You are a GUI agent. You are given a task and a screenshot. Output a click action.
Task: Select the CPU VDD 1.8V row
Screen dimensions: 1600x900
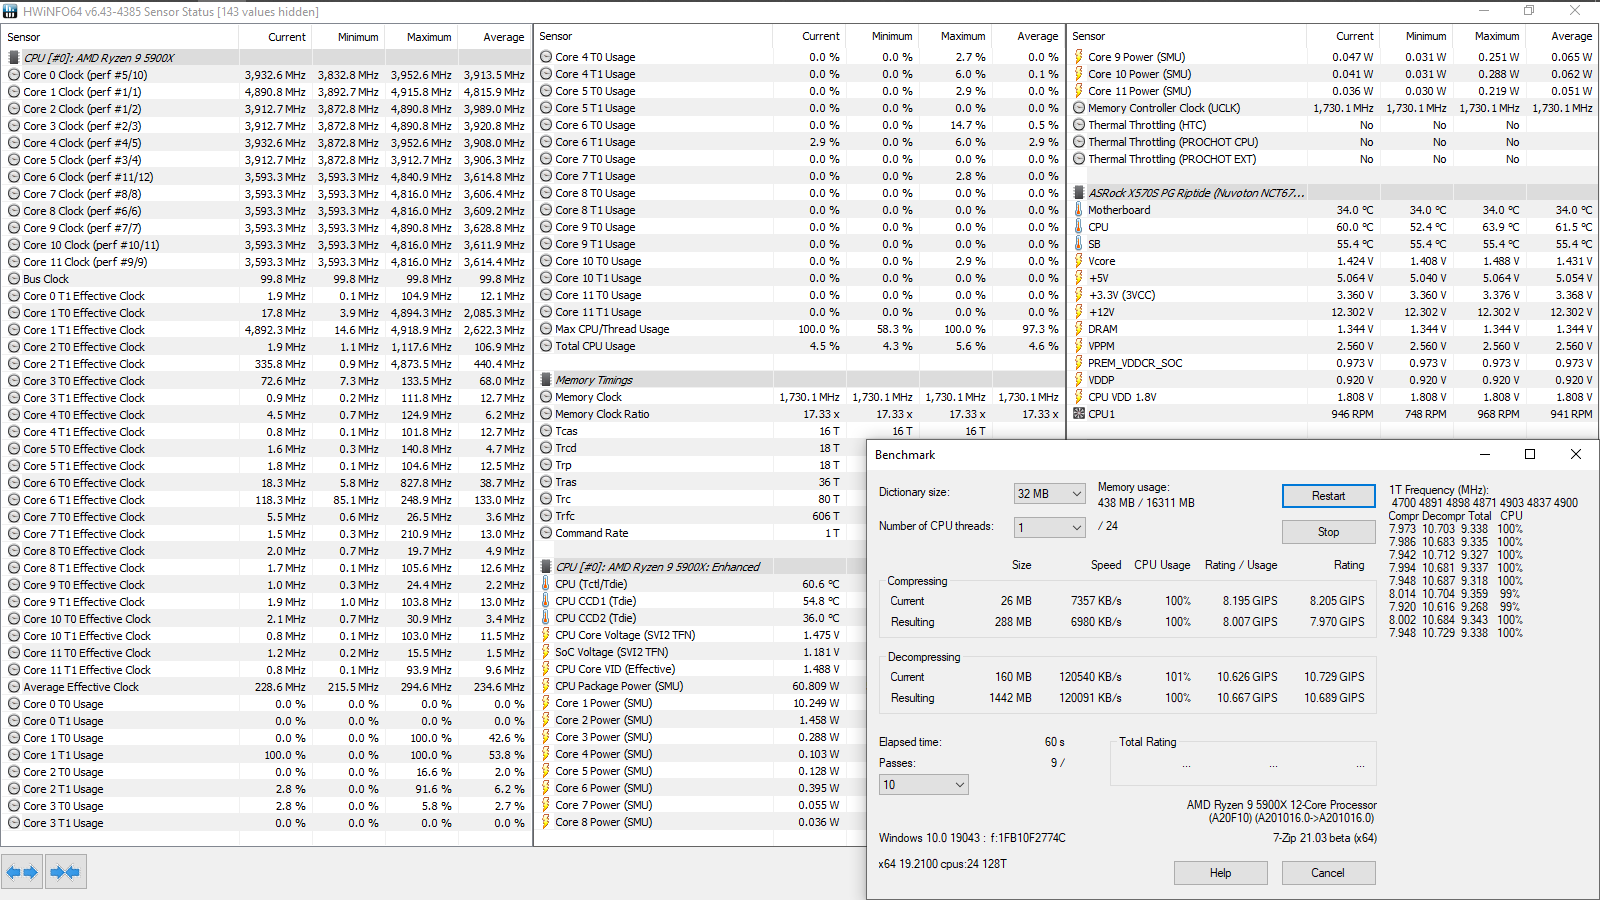[1333, 397]
